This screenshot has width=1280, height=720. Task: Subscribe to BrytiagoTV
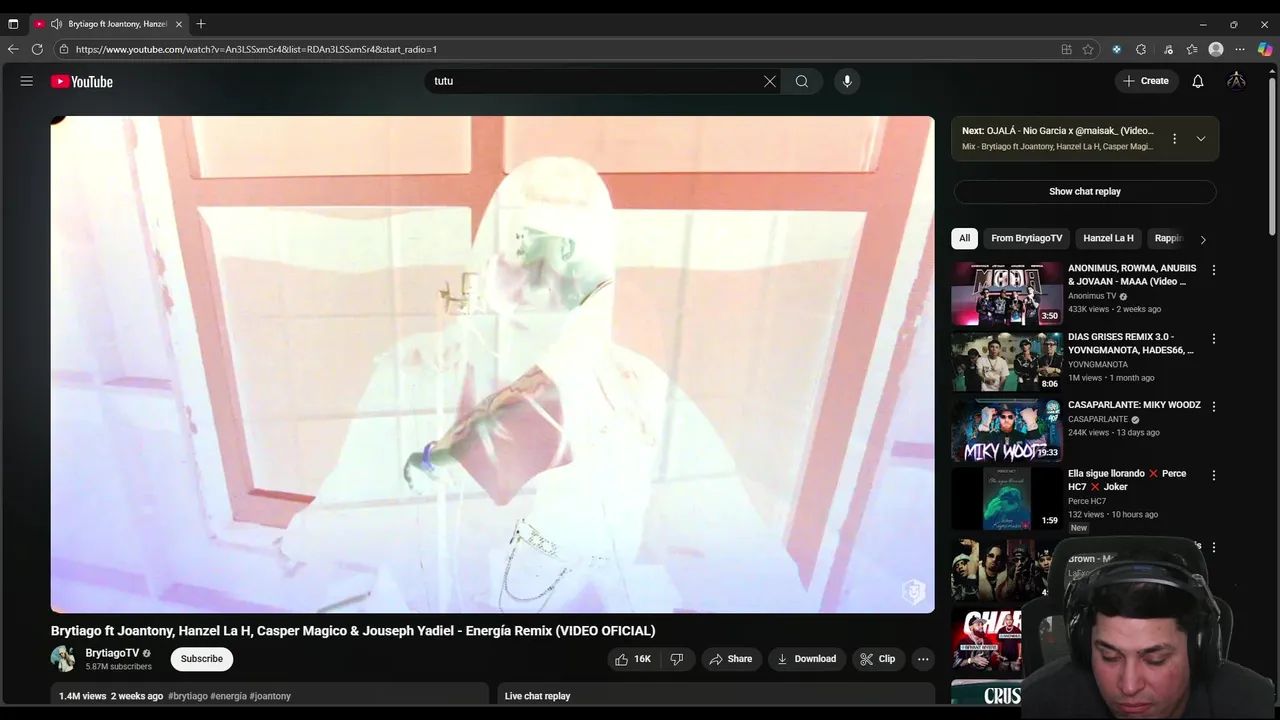(202, 659)
